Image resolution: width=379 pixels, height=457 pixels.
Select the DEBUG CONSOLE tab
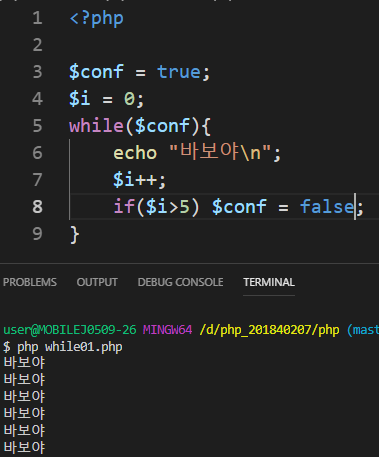point(180,282)
